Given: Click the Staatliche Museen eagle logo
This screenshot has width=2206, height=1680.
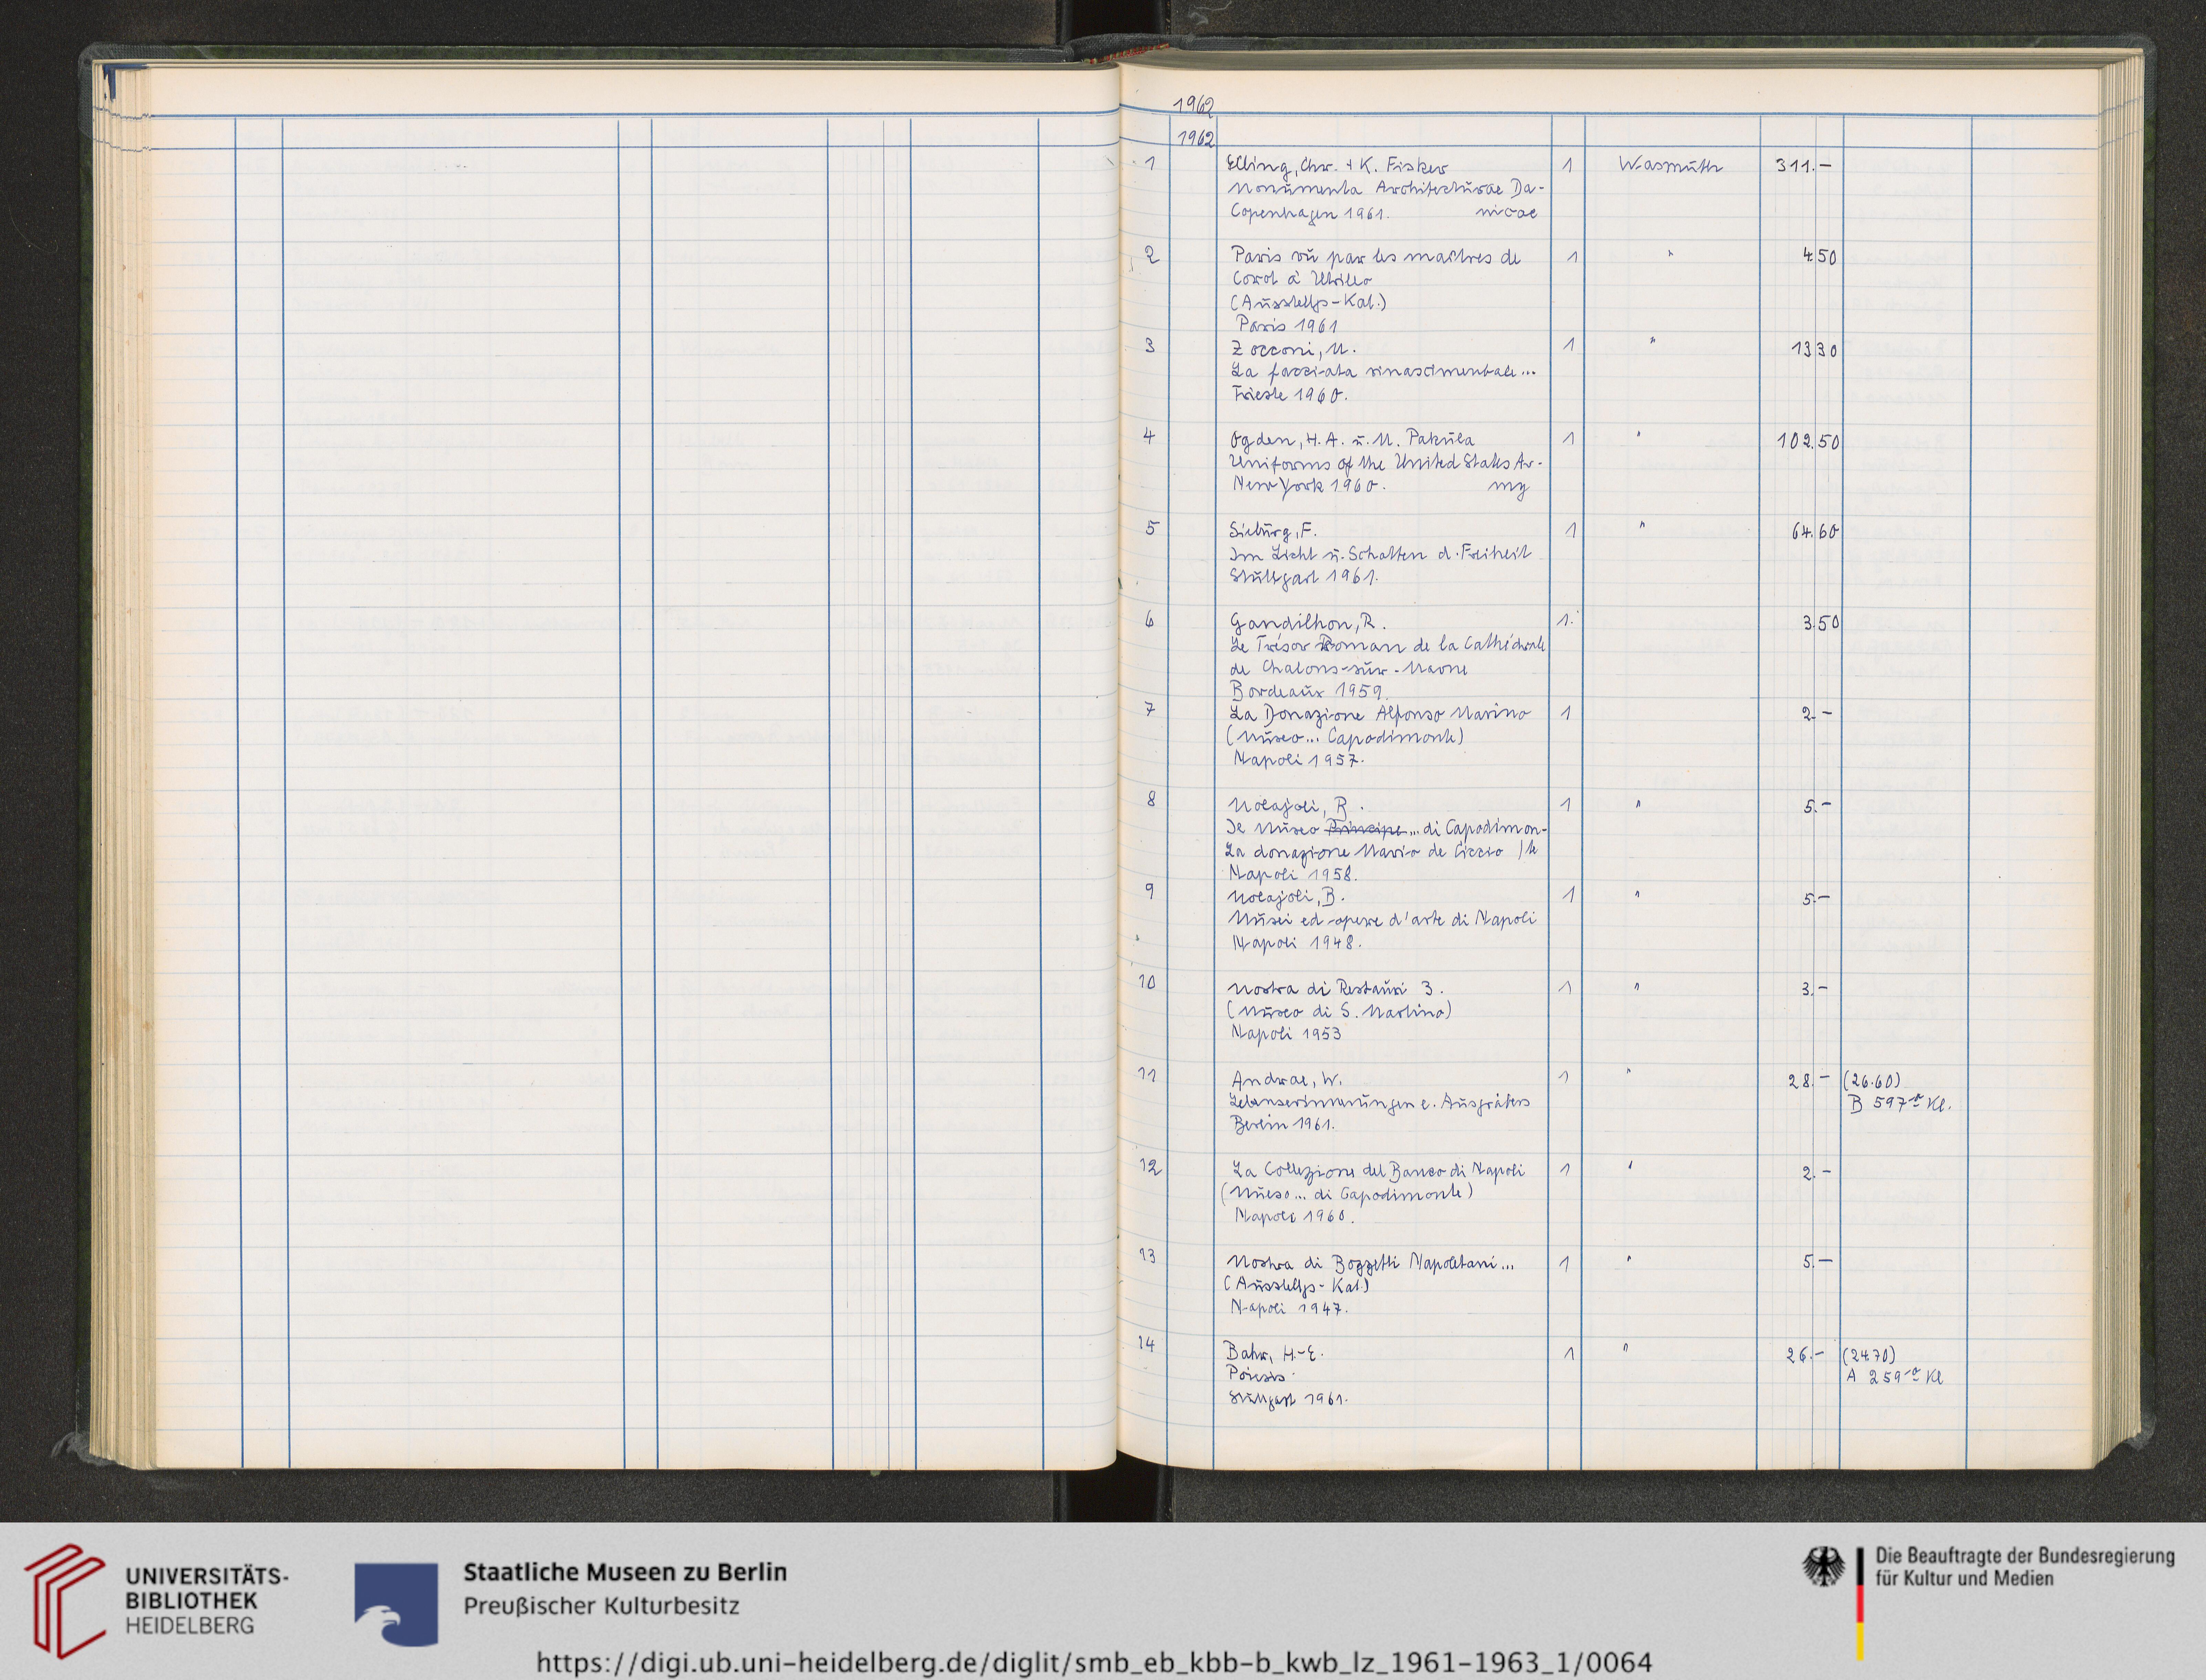Looking at the screenshot, I should click(x=396, y=1604).
